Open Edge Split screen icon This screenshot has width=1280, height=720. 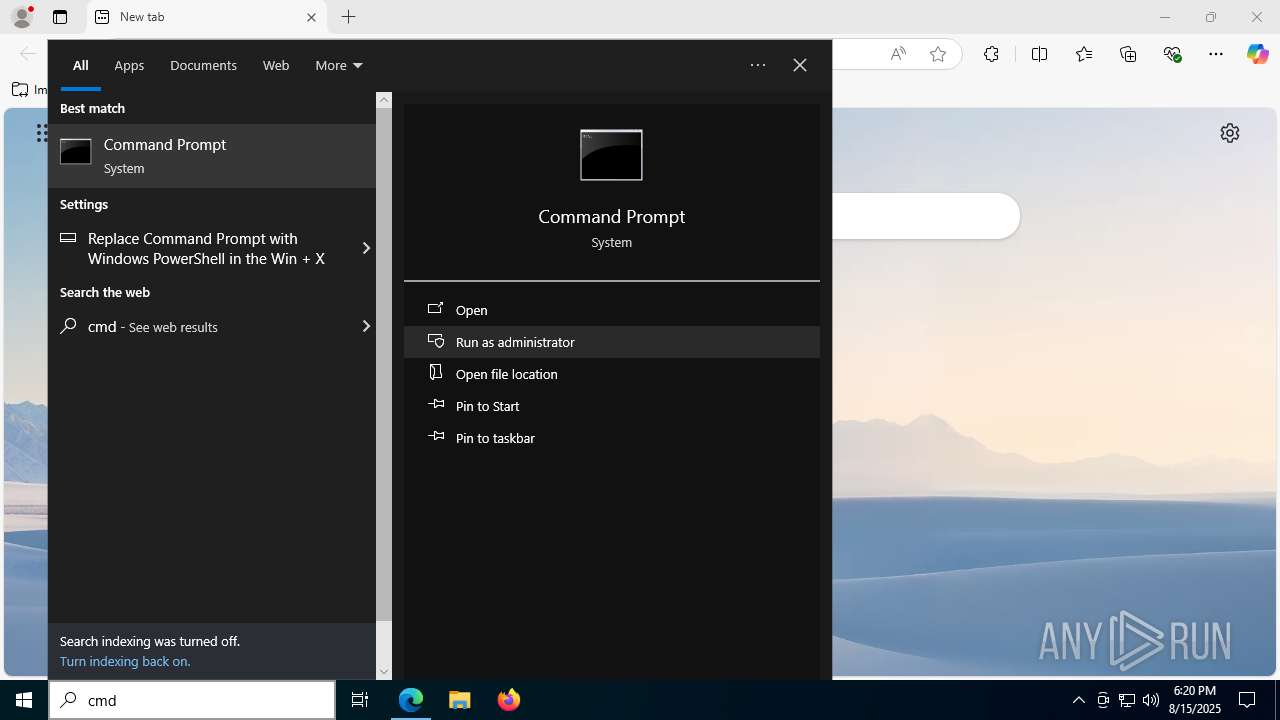pos(1039,54)
